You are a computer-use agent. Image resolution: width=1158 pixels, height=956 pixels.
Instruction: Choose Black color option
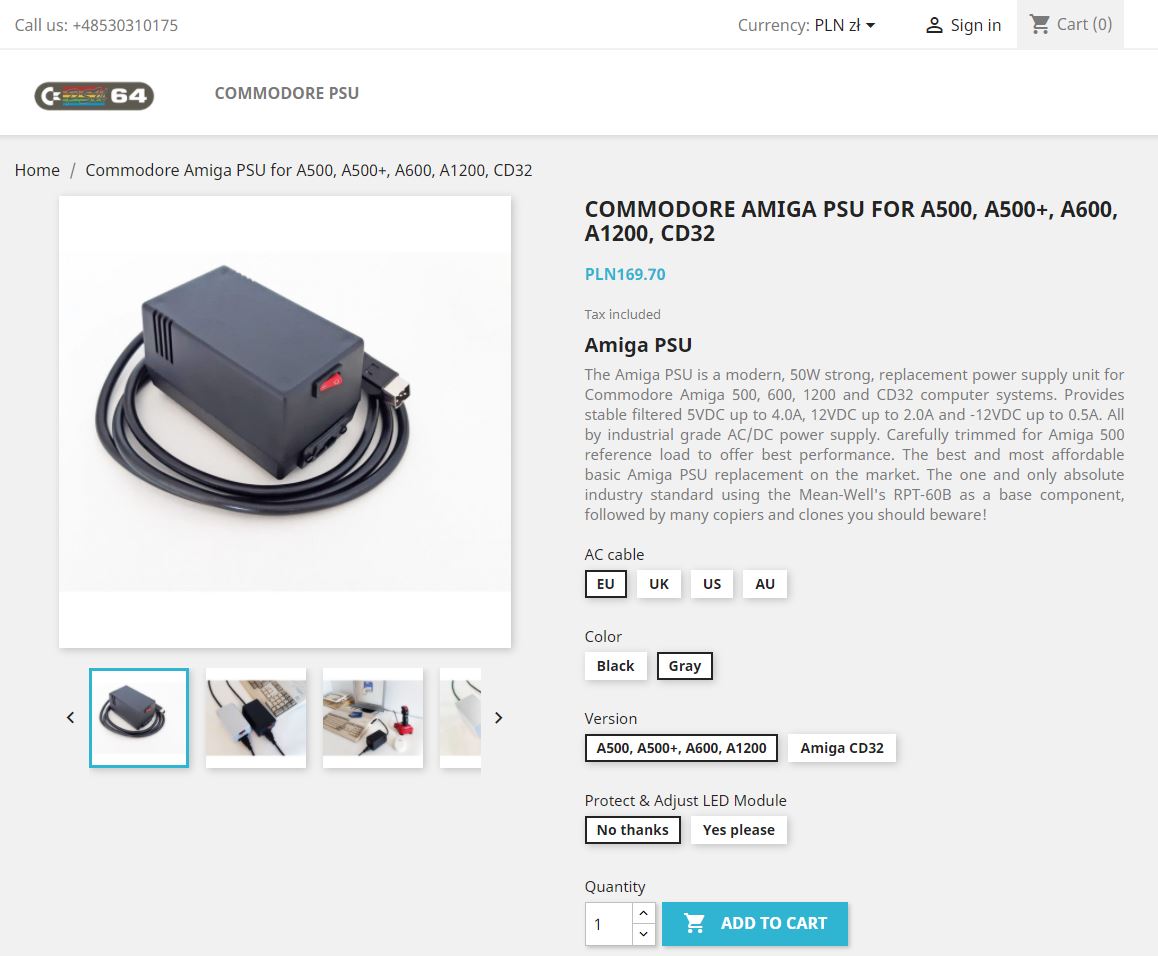[615, 666]
